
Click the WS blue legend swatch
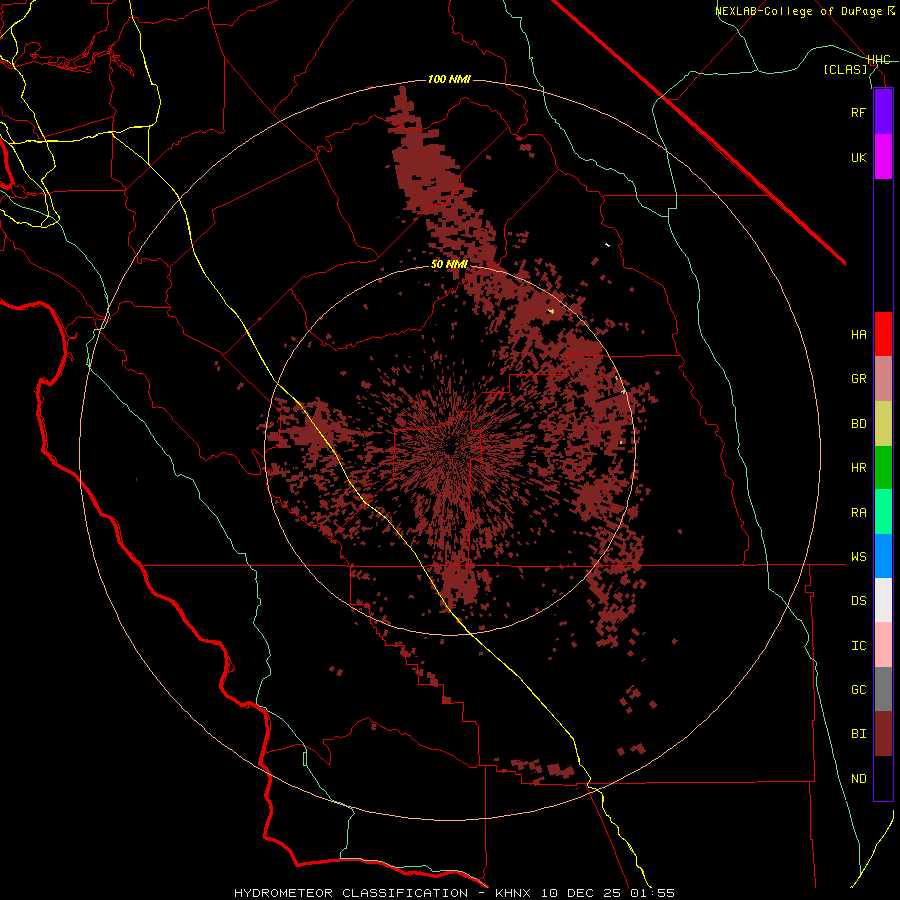(x=883, y=556)
